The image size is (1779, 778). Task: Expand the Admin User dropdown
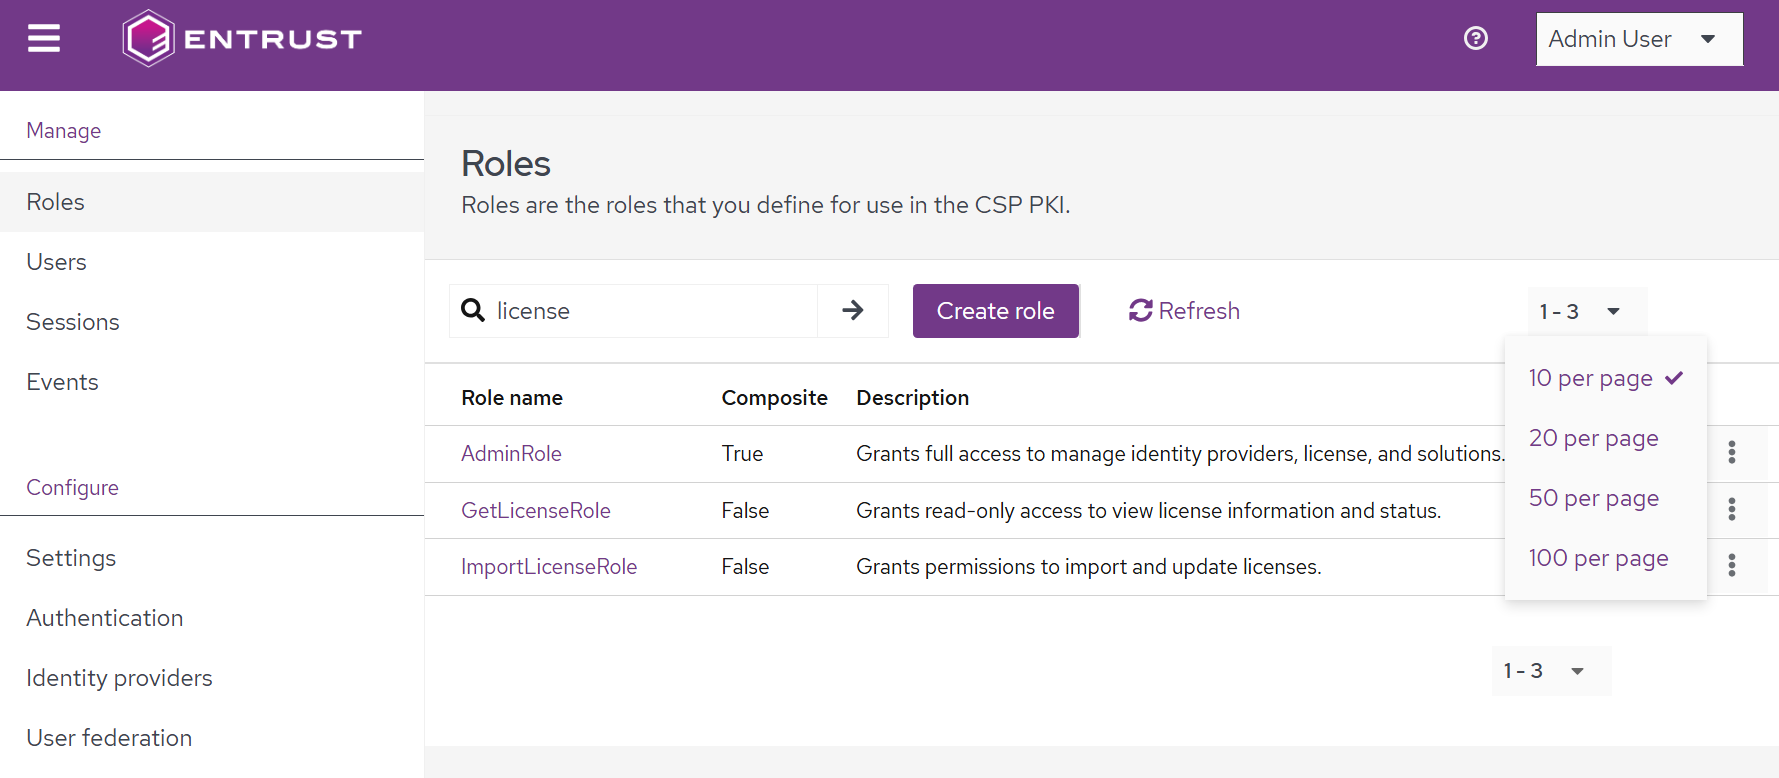click(x=1639, y=39)
